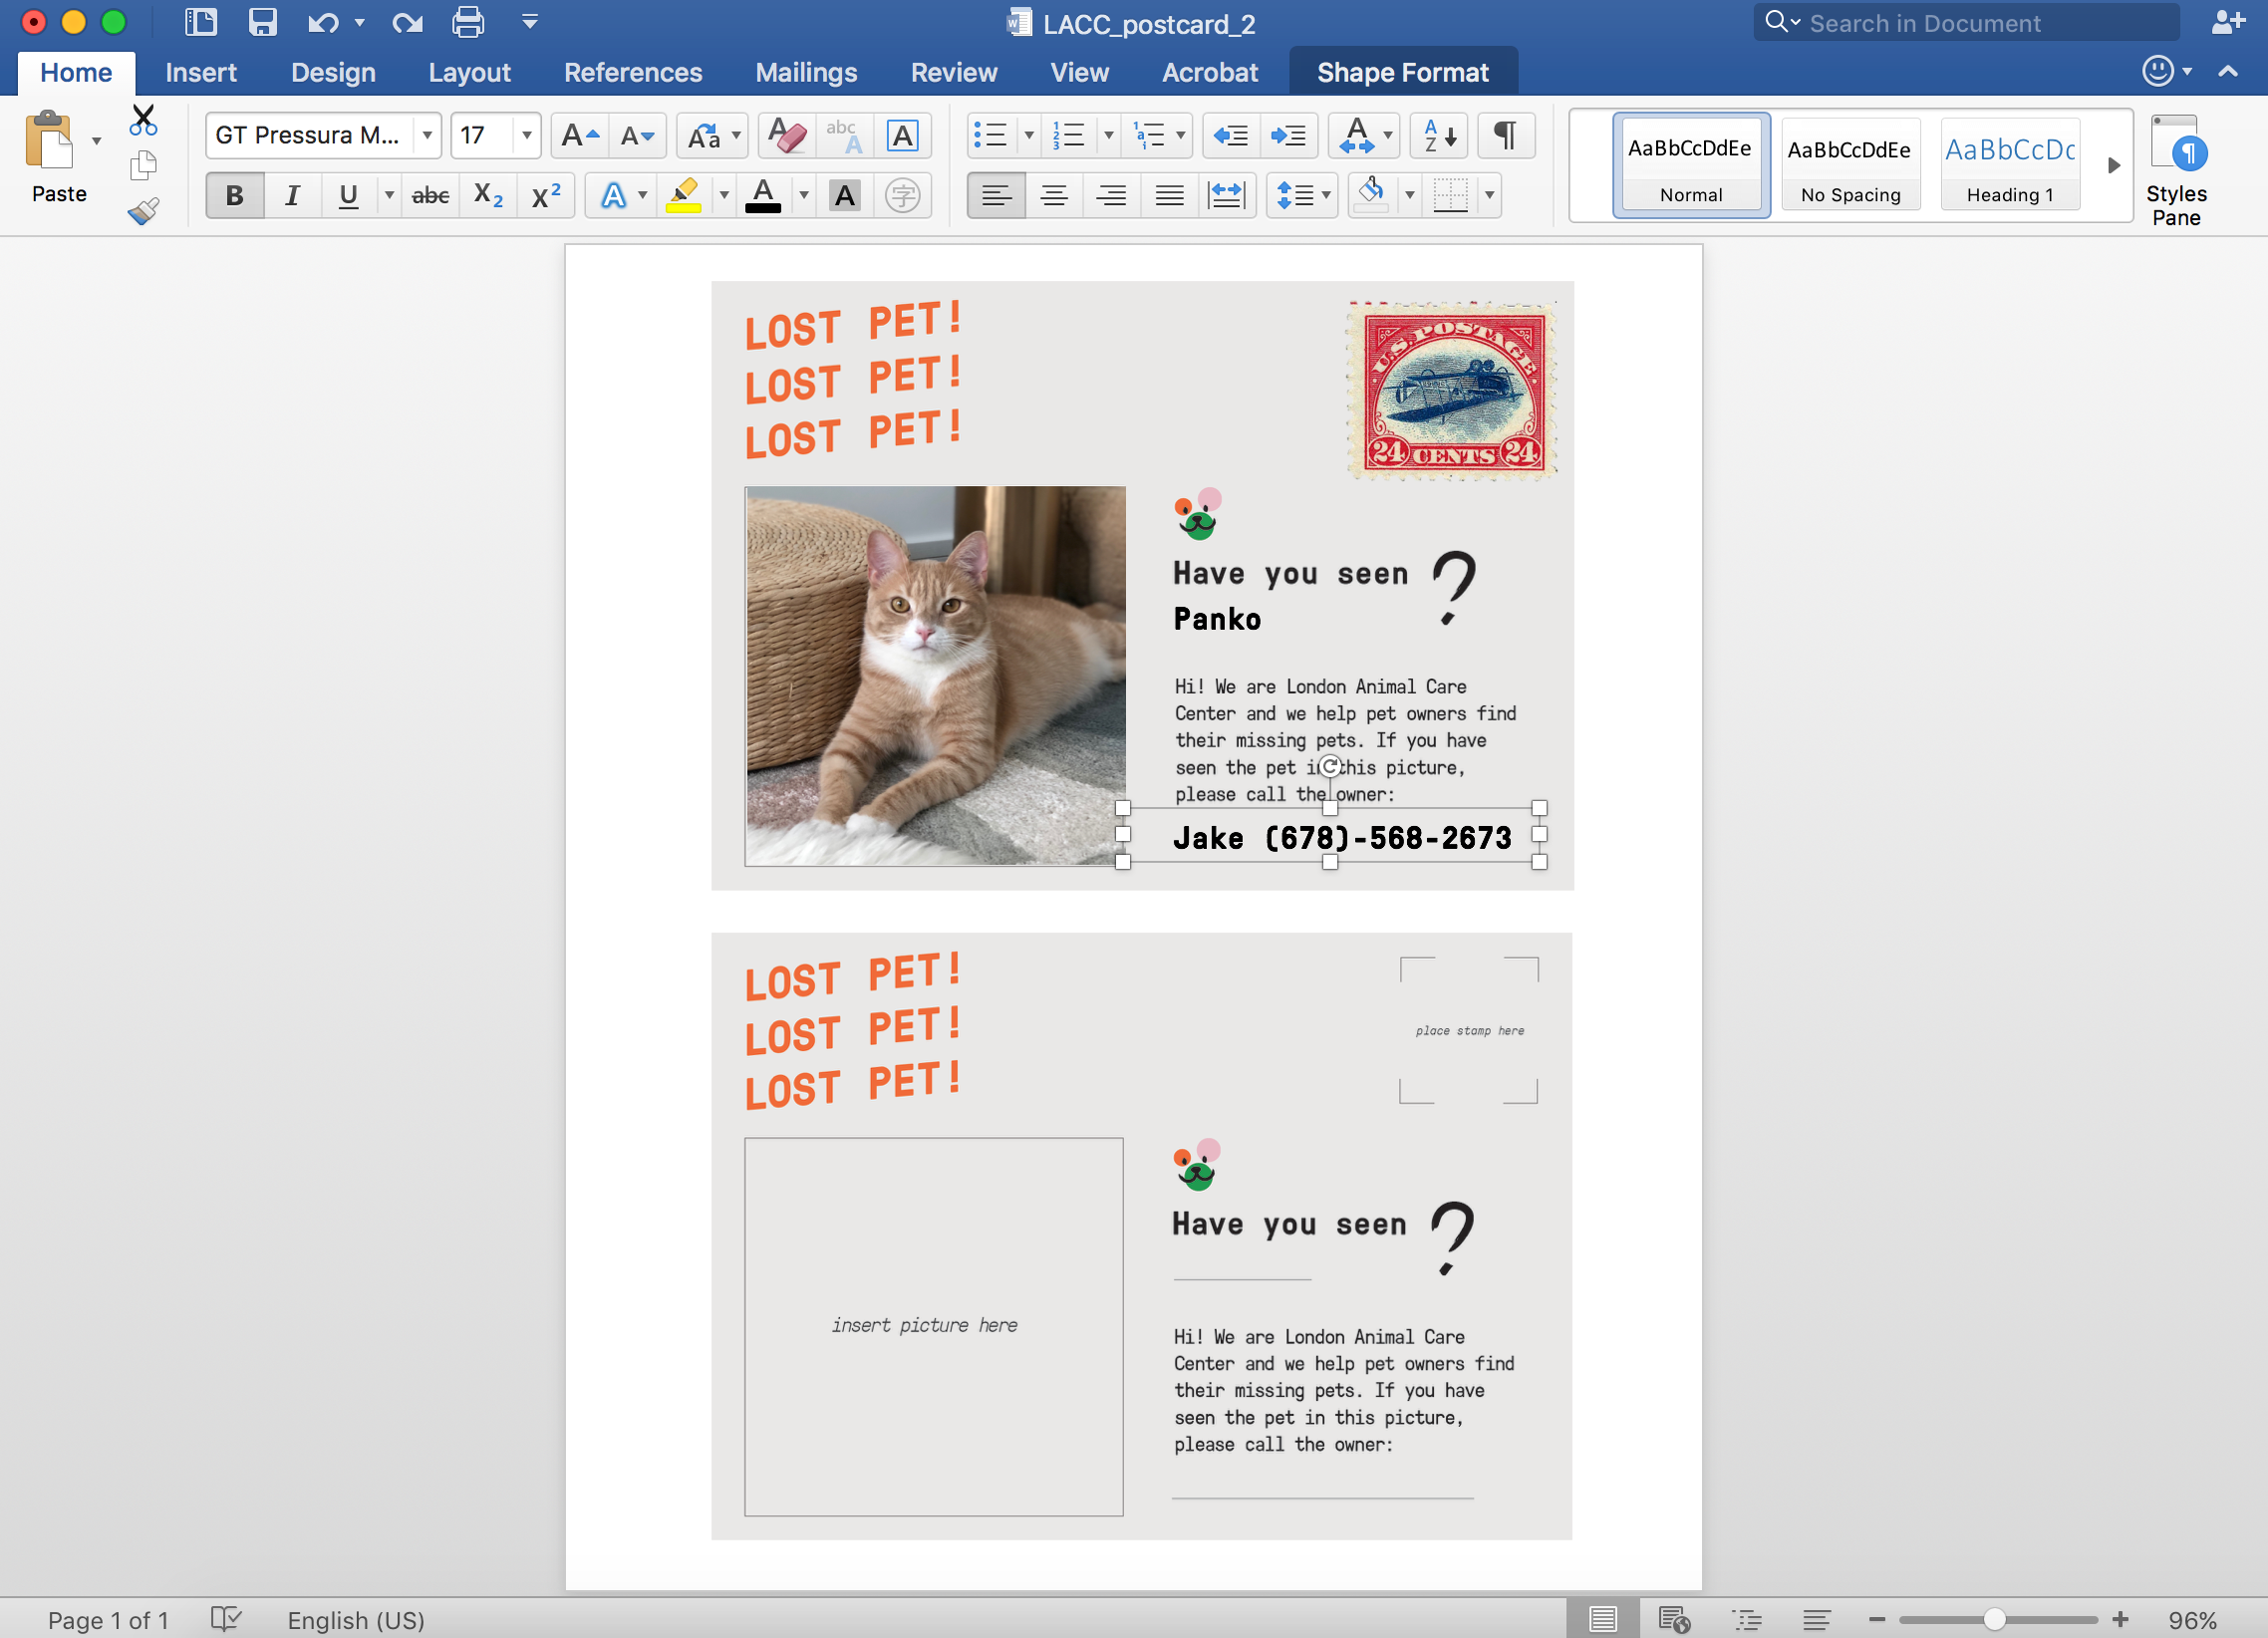Viewport: 2268px width, 1638px height.
Task: Apply the Heading 1 style
Action: click(2010, 165)
